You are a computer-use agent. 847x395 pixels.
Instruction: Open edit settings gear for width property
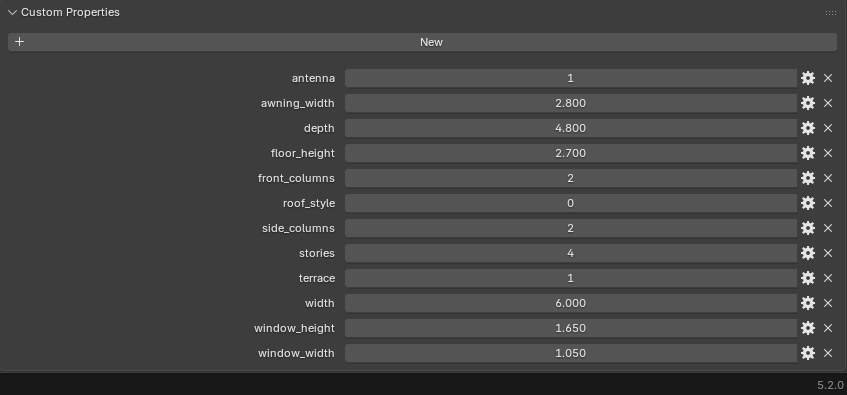click(808, 303)
